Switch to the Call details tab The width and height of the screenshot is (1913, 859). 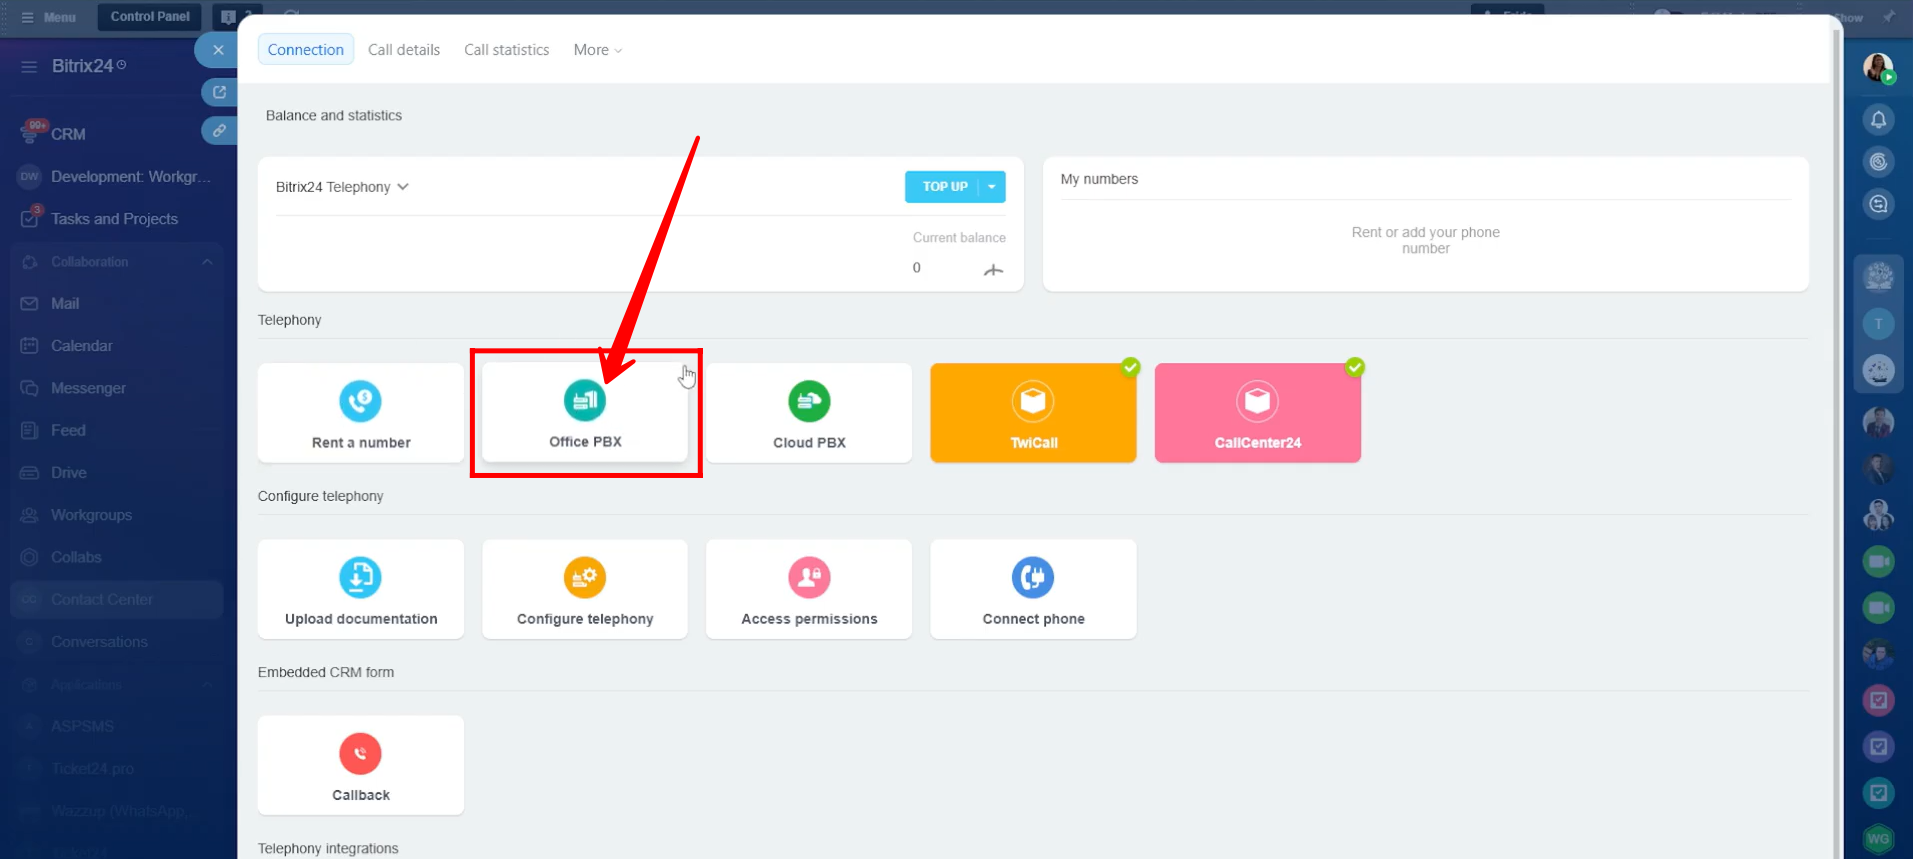coord(404,50)
